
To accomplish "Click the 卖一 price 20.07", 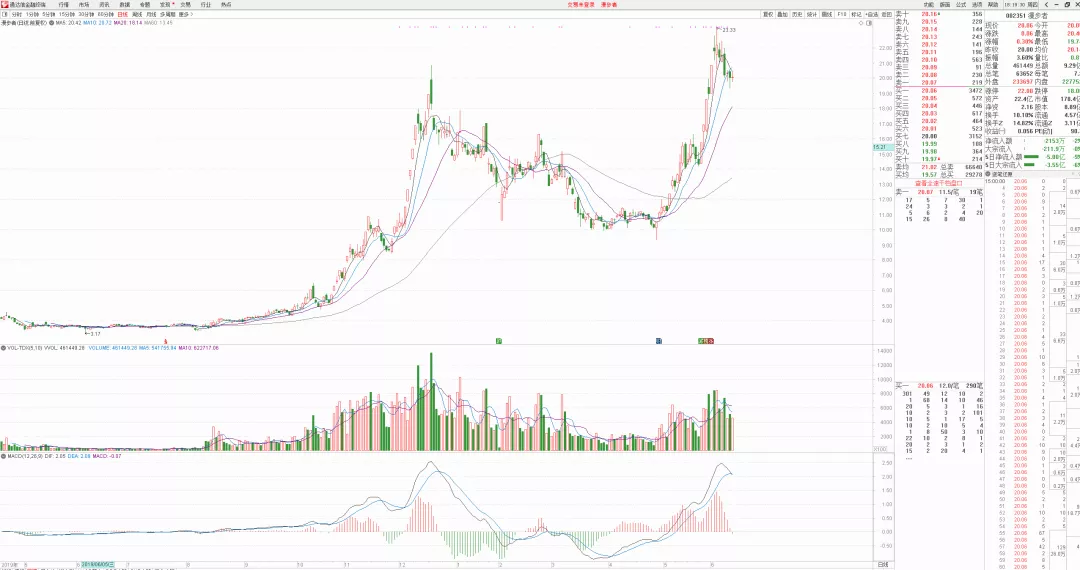I will [929, 83].
